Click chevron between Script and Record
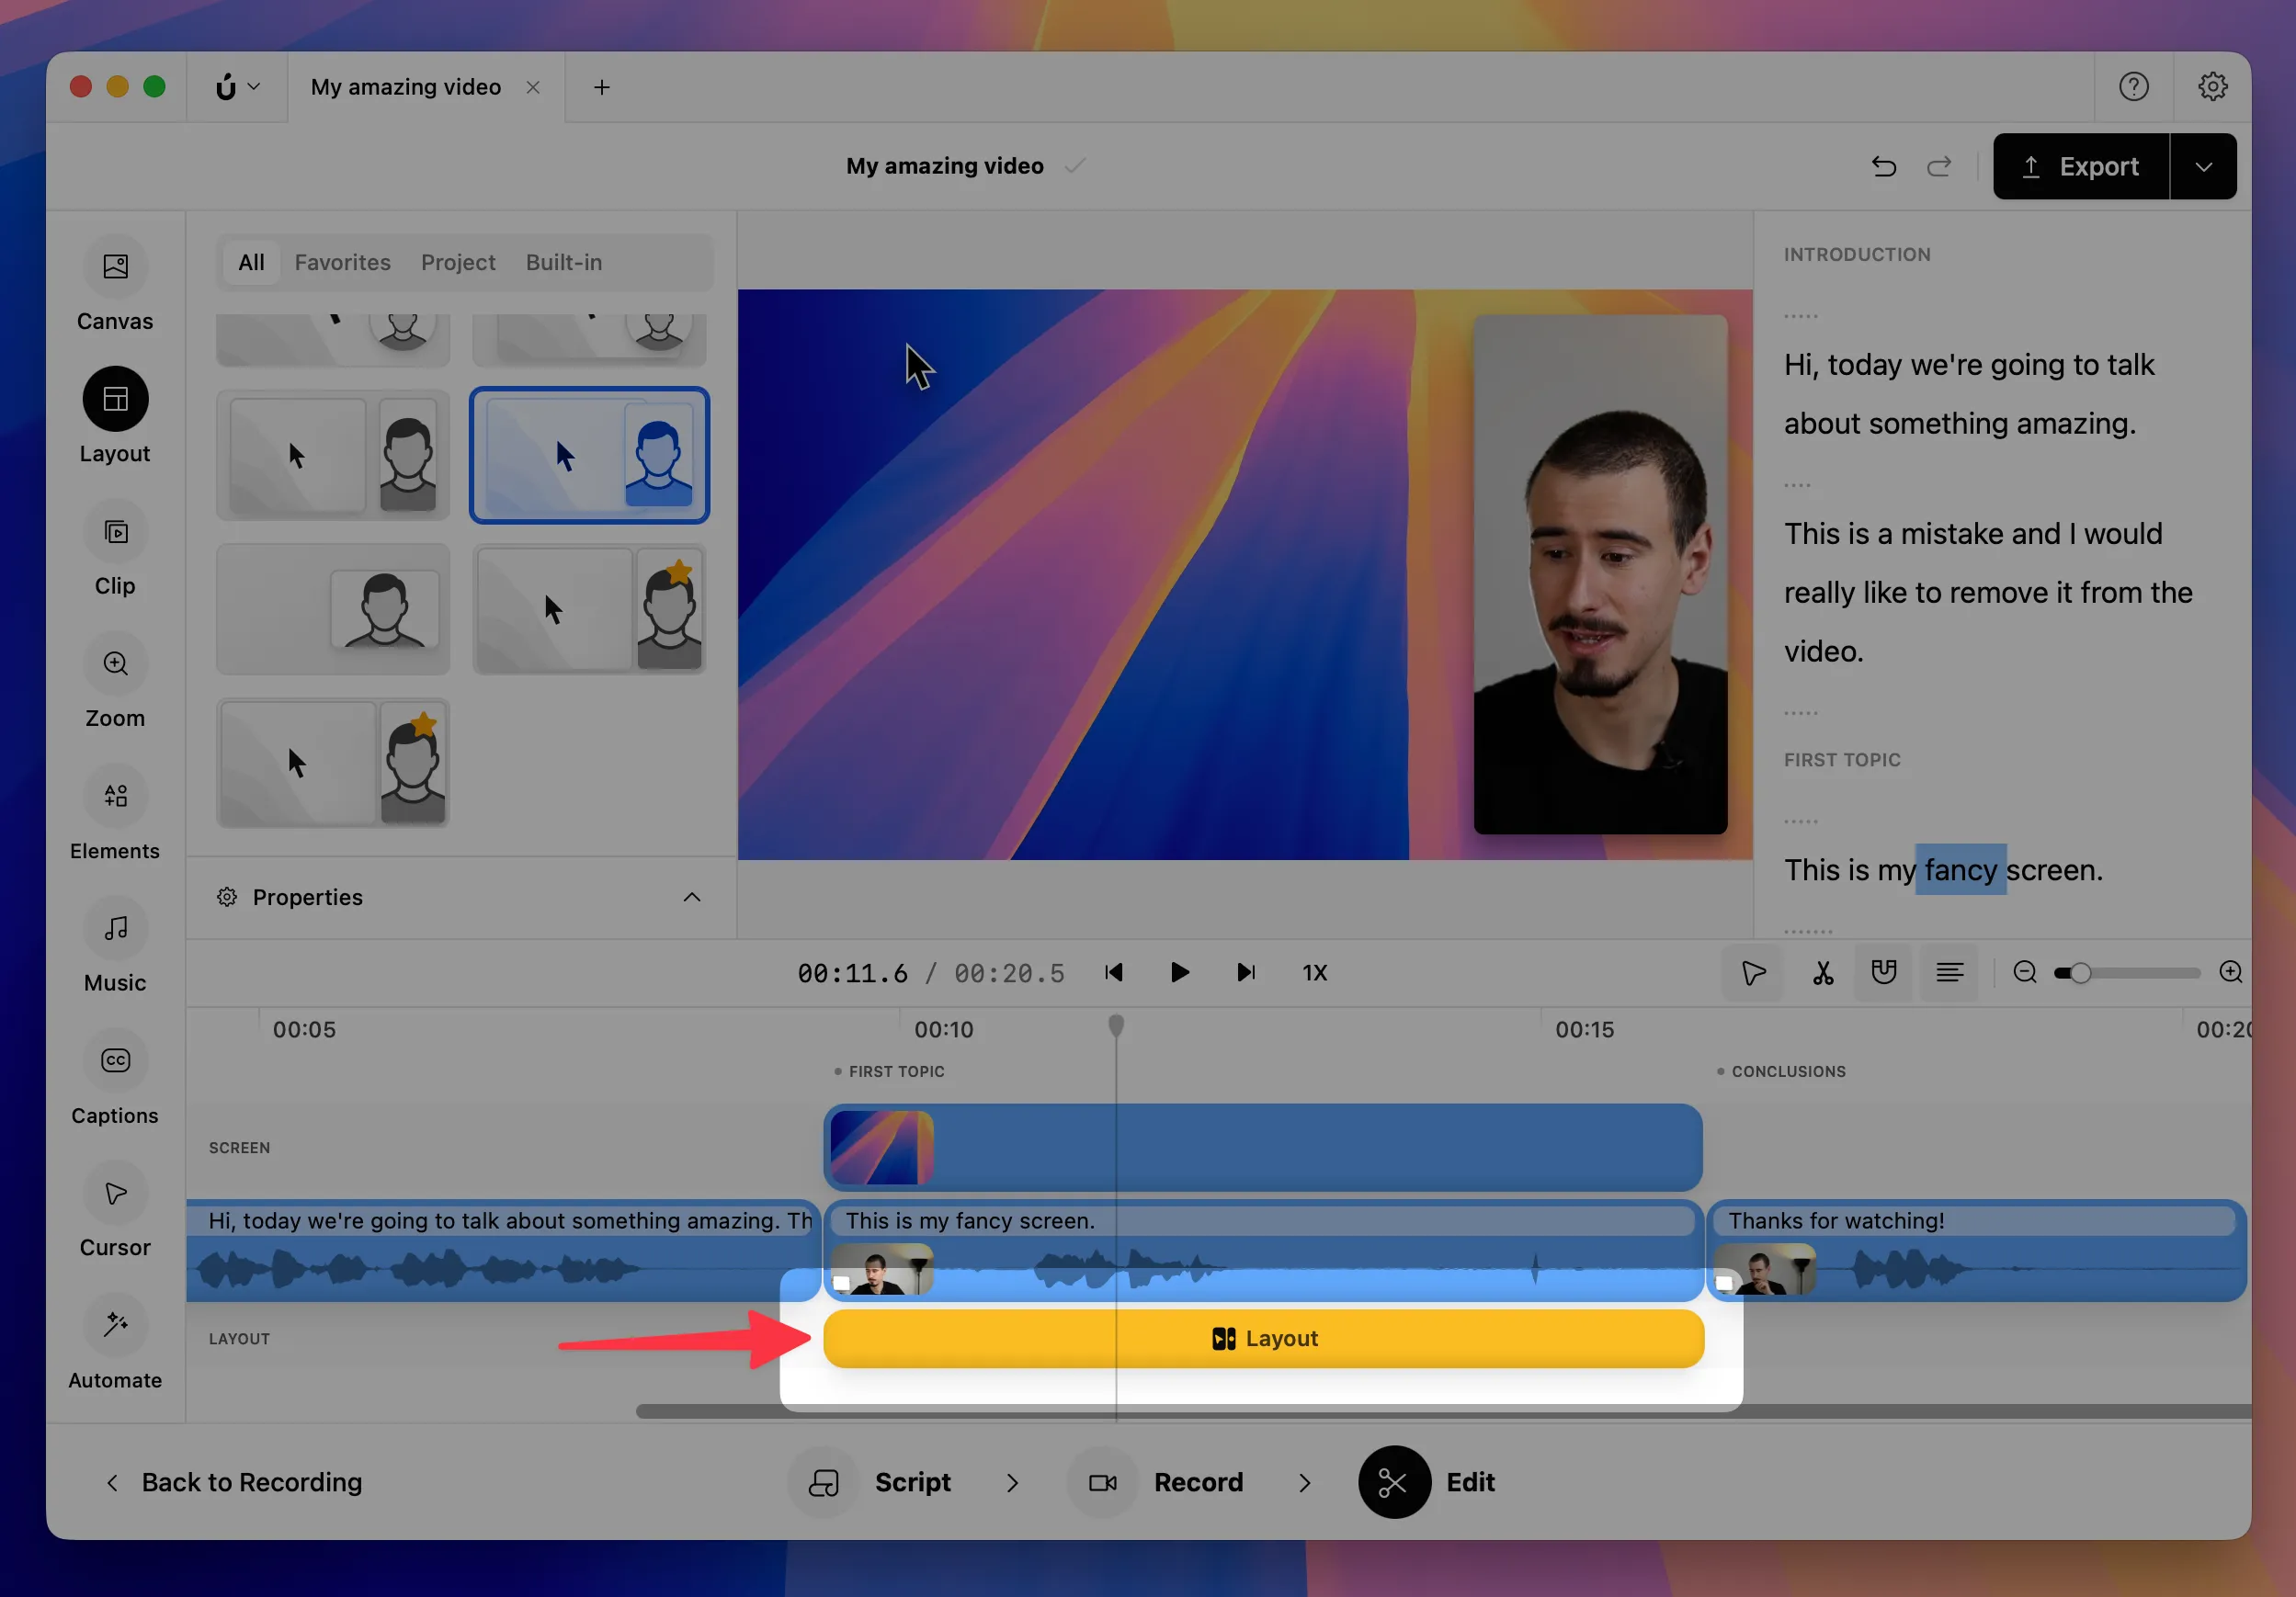Viewport: 2296px width, 1597px height. (1012, 1482)
